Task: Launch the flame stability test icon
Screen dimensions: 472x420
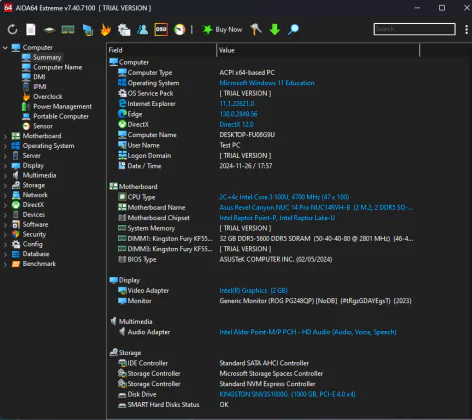Action: point(106,30)
